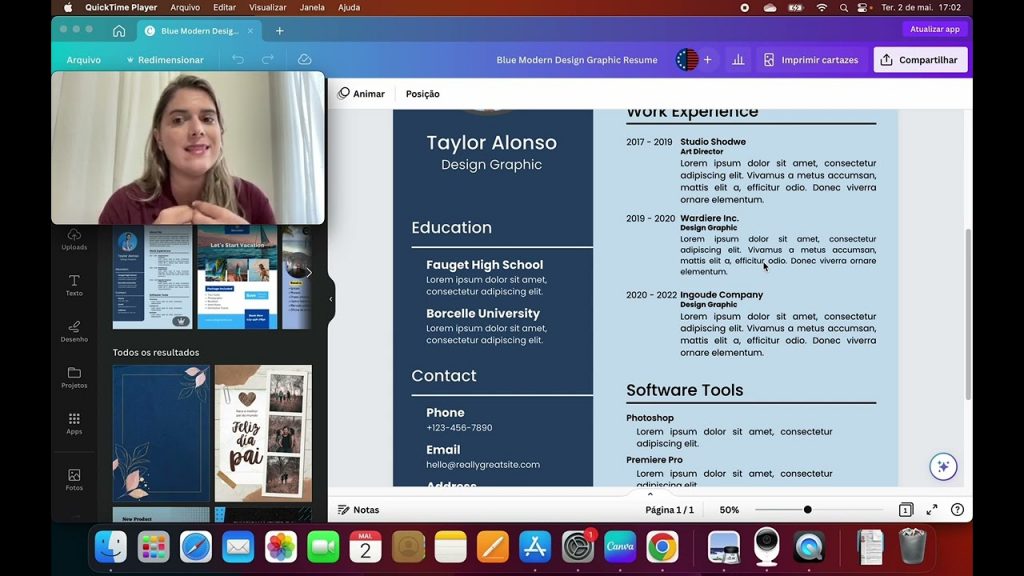Open the help question mark icon

click(x=957, y=509)
